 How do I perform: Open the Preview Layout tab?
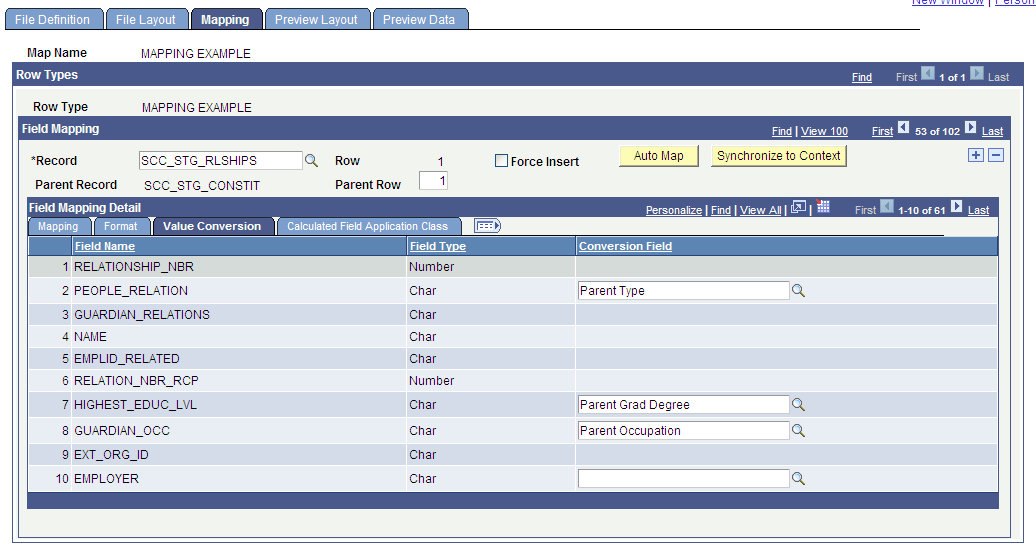coord(316,20)
